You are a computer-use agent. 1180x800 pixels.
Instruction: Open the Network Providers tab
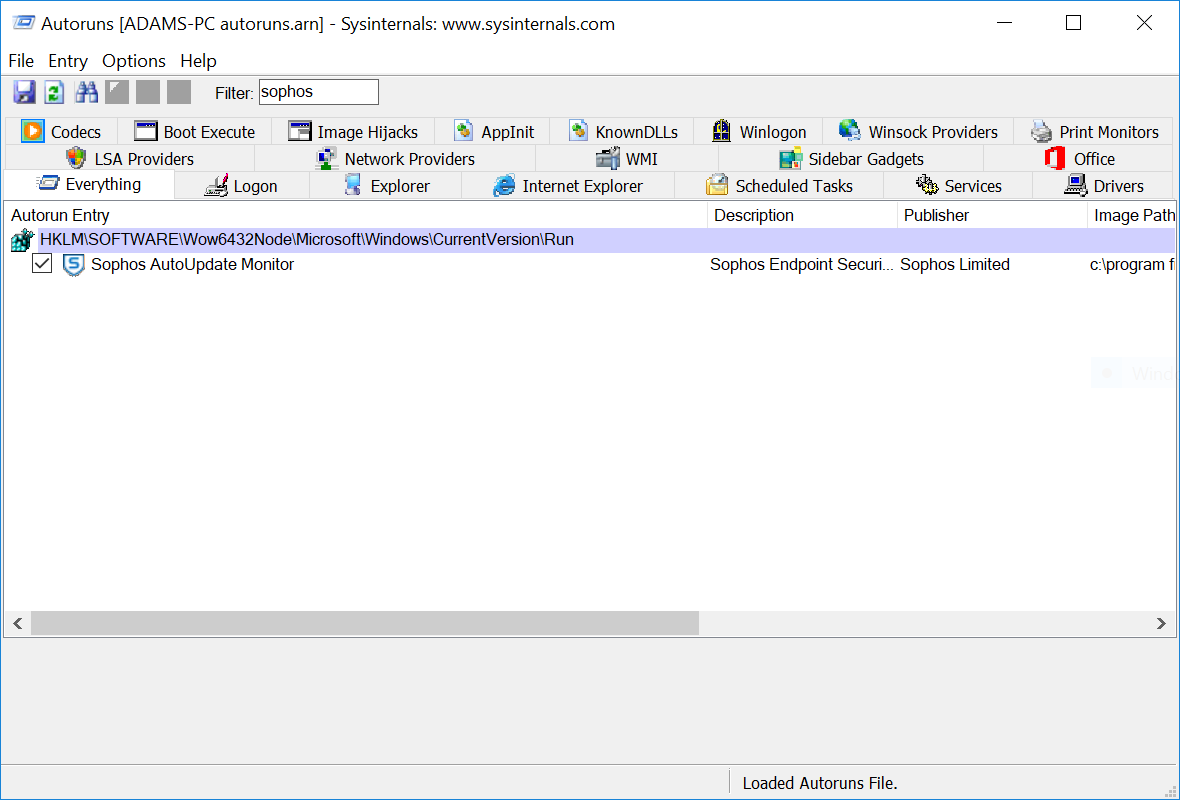[395, 159]
